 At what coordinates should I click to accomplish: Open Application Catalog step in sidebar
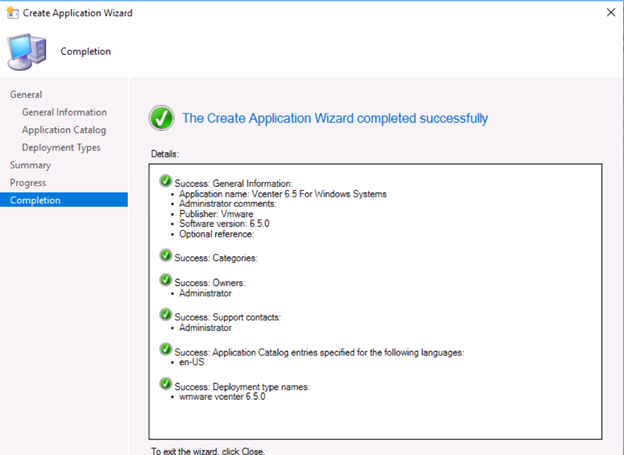pos(64,130)
